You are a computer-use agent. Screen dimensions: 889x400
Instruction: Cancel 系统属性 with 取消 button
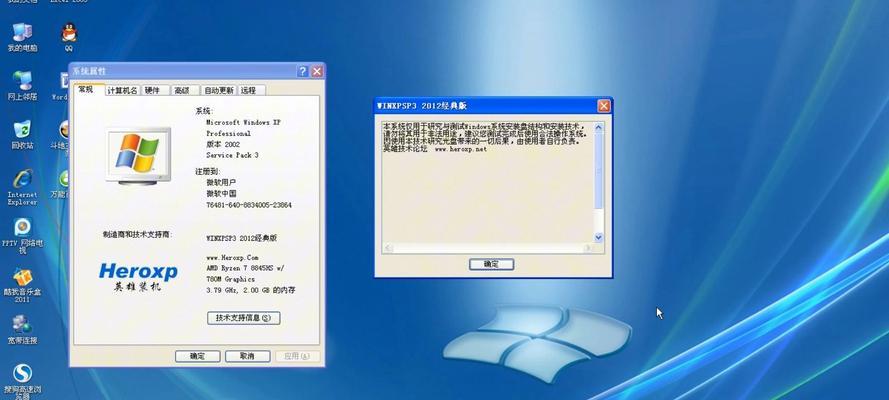tap(247, 356)
